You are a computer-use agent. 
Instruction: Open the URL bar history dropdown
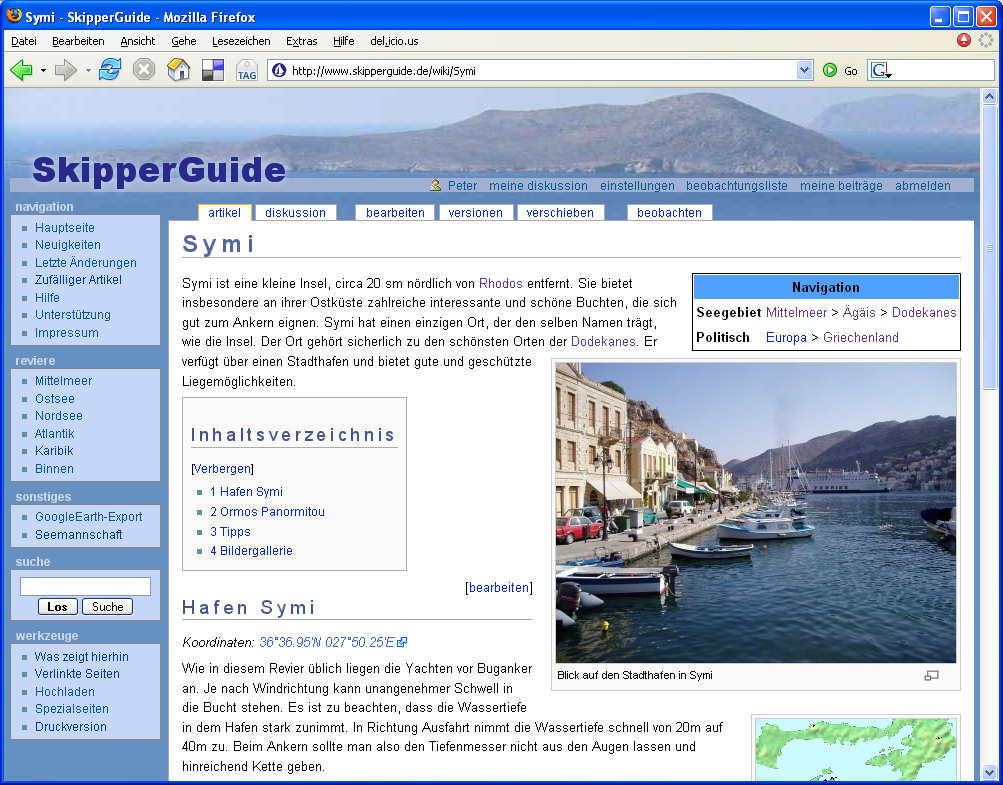(804, 70)
